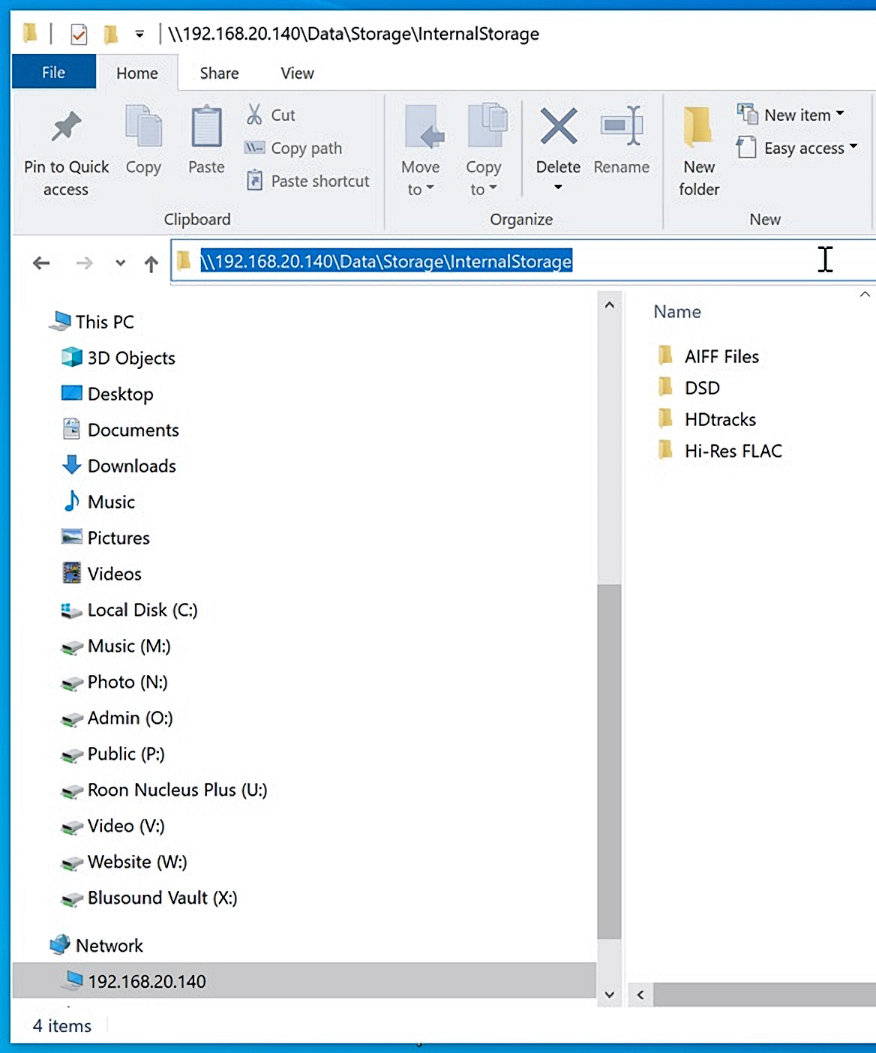Screen dimensions: 876x1053
Task: Go up one folder level arrow
Action: pos(151,264)
